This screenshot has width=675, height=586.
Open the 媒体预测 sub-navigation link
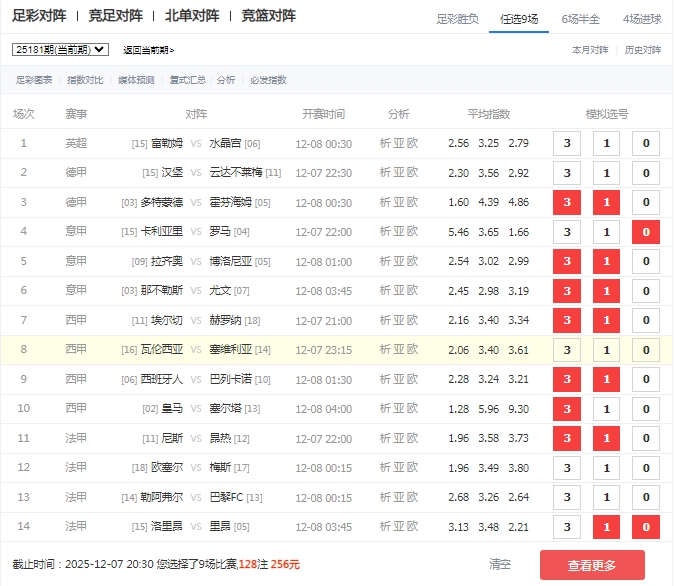pos(136,80)
